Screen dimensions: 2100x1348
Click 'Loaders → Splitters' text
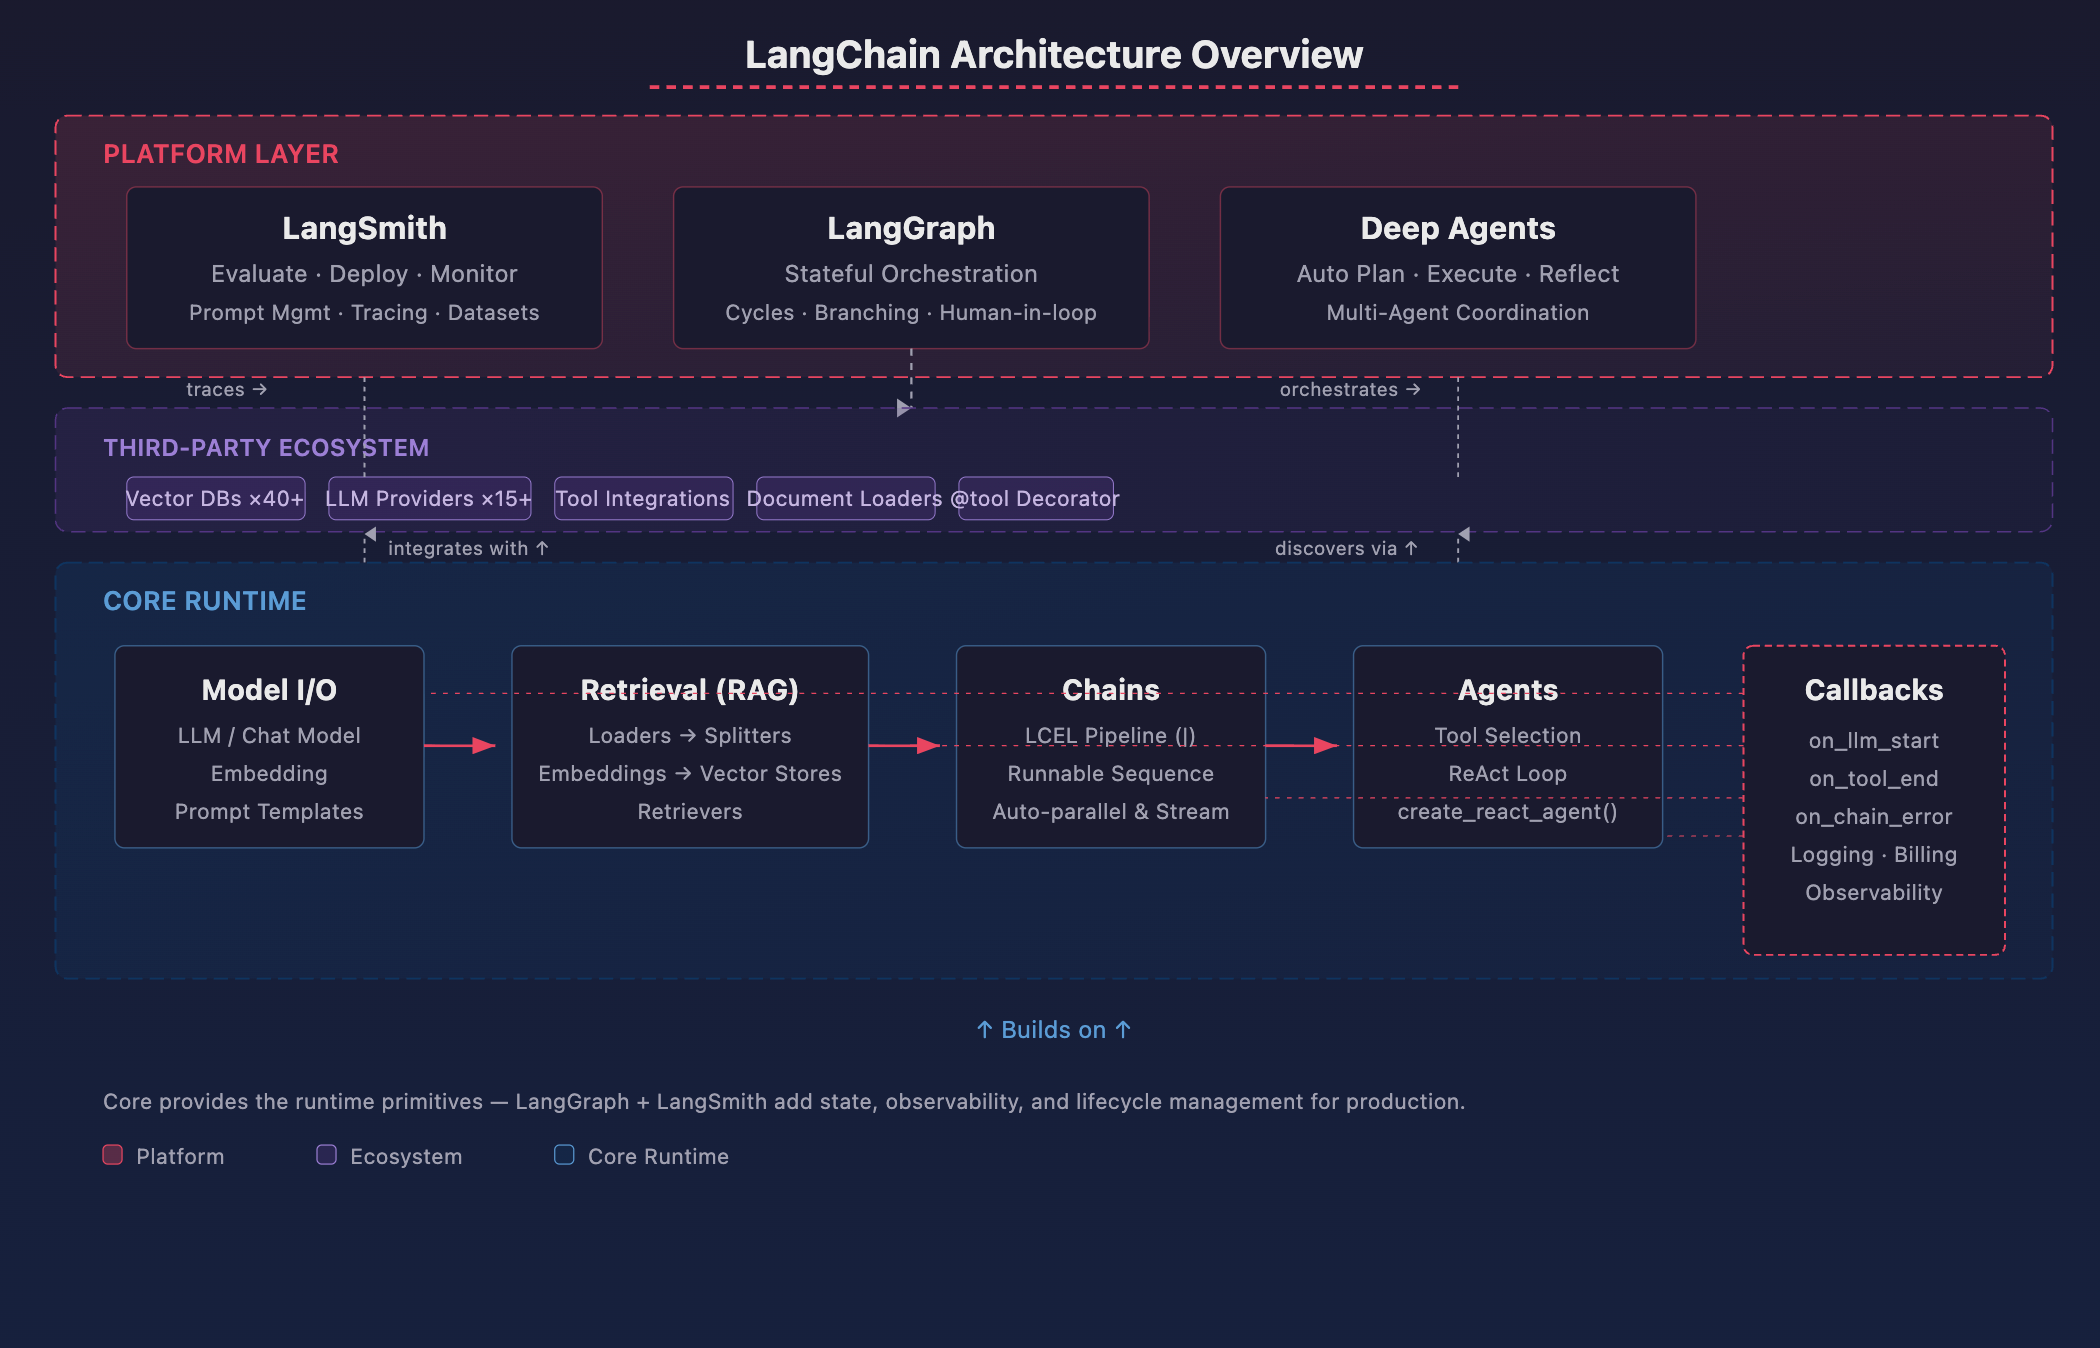pyautogui.click(x=690, y=736)
